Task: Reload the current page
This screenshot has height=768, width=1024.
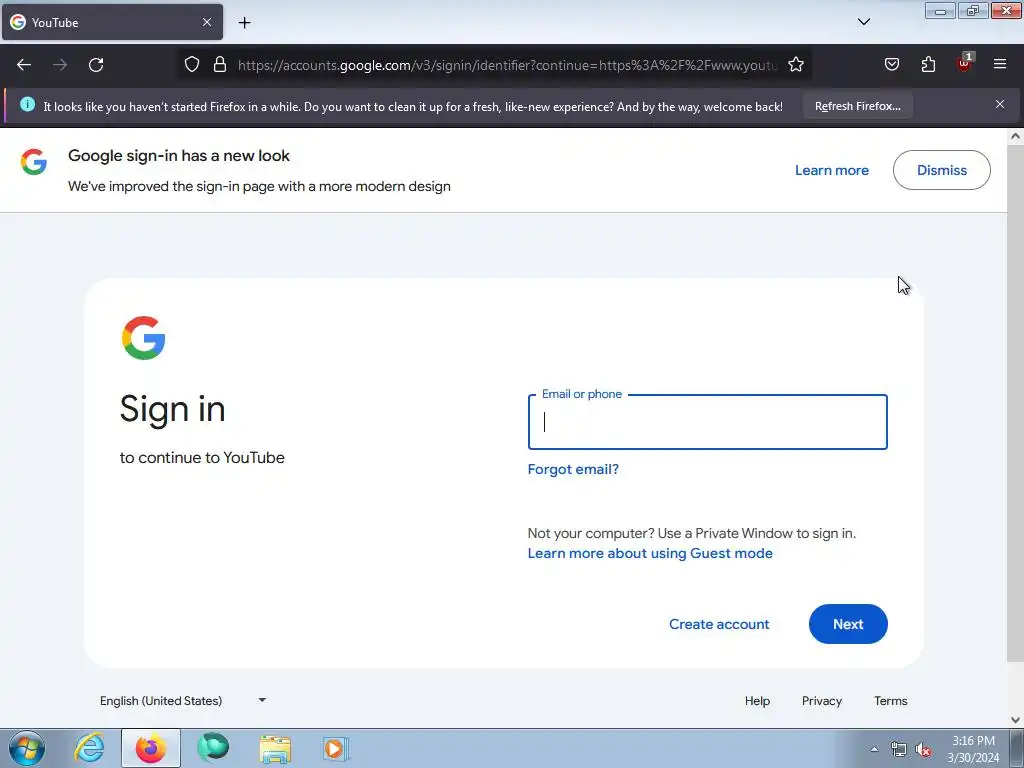Action: pos(96,65)
